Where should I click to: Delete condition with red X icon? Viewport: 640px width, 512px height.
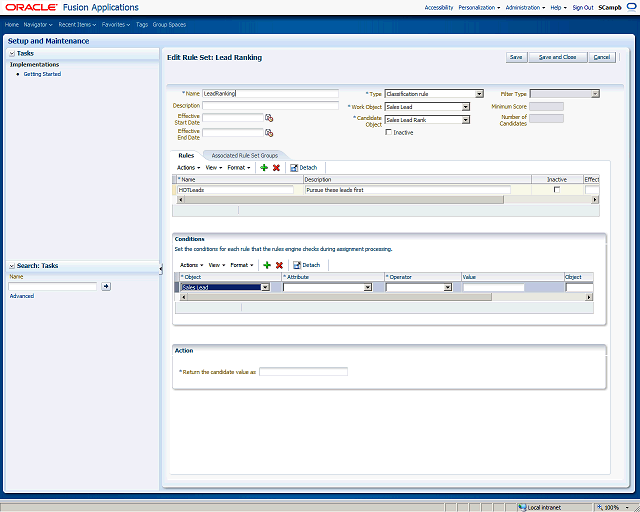point(279,265)
